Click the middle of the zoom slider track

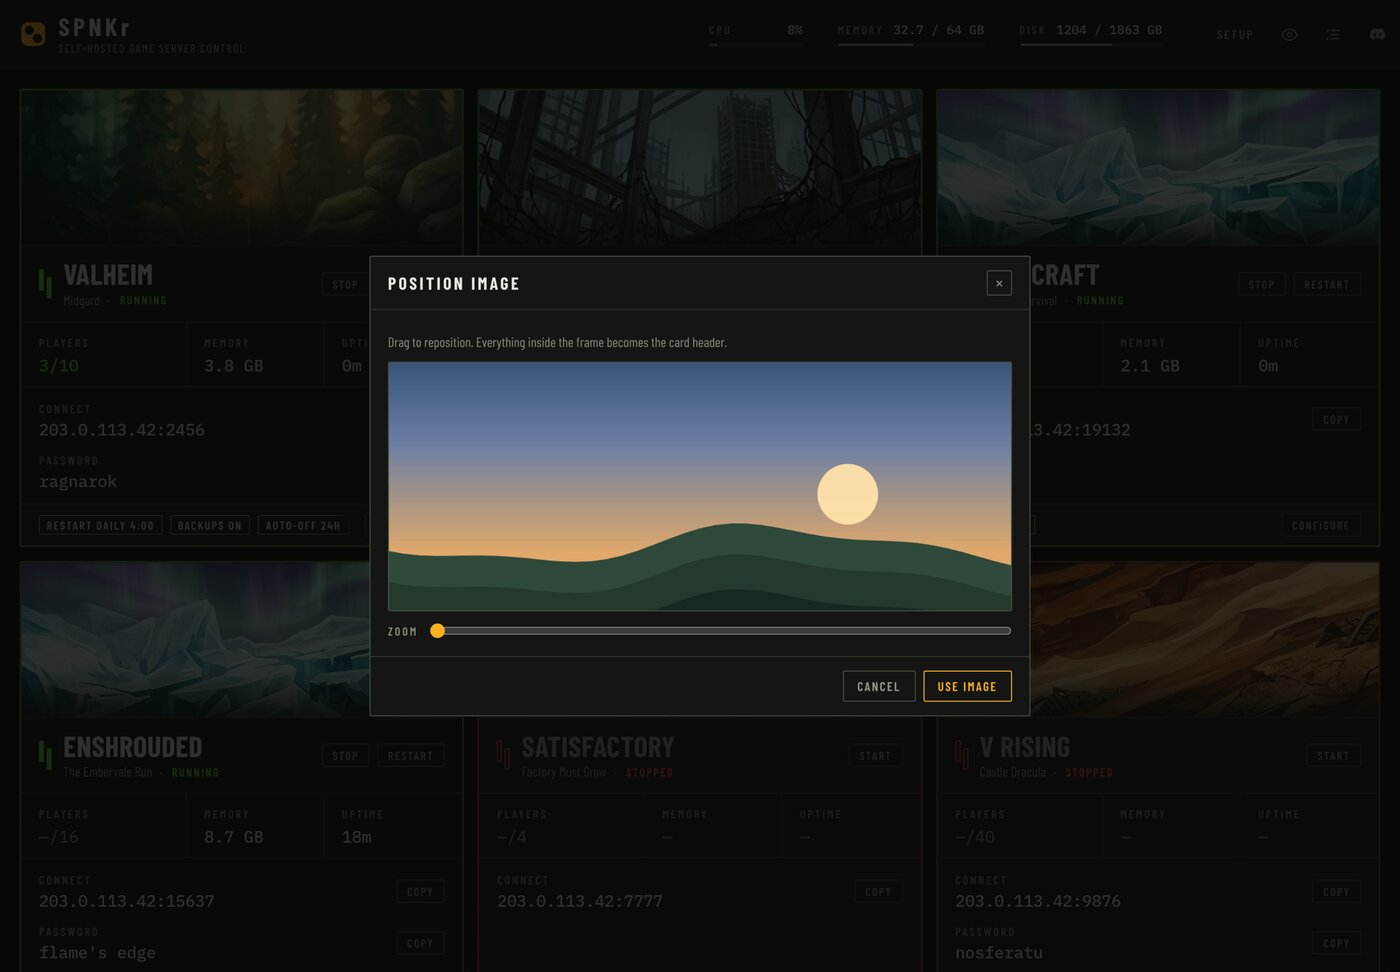pyautogui.click(x=720, y=631)
